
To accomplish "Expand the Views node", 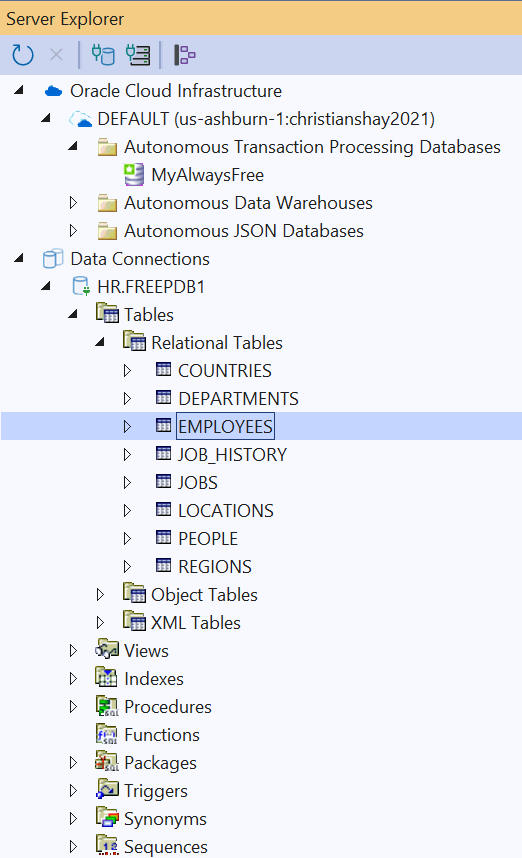I will pyautogui.click(x=73, y=650).
